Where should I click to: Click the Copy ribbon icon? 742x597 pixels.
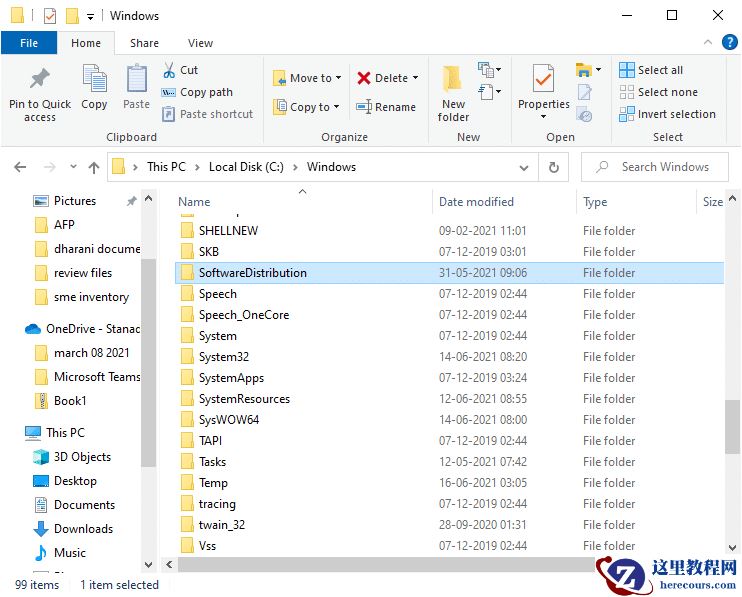click(x=94, y=78)
